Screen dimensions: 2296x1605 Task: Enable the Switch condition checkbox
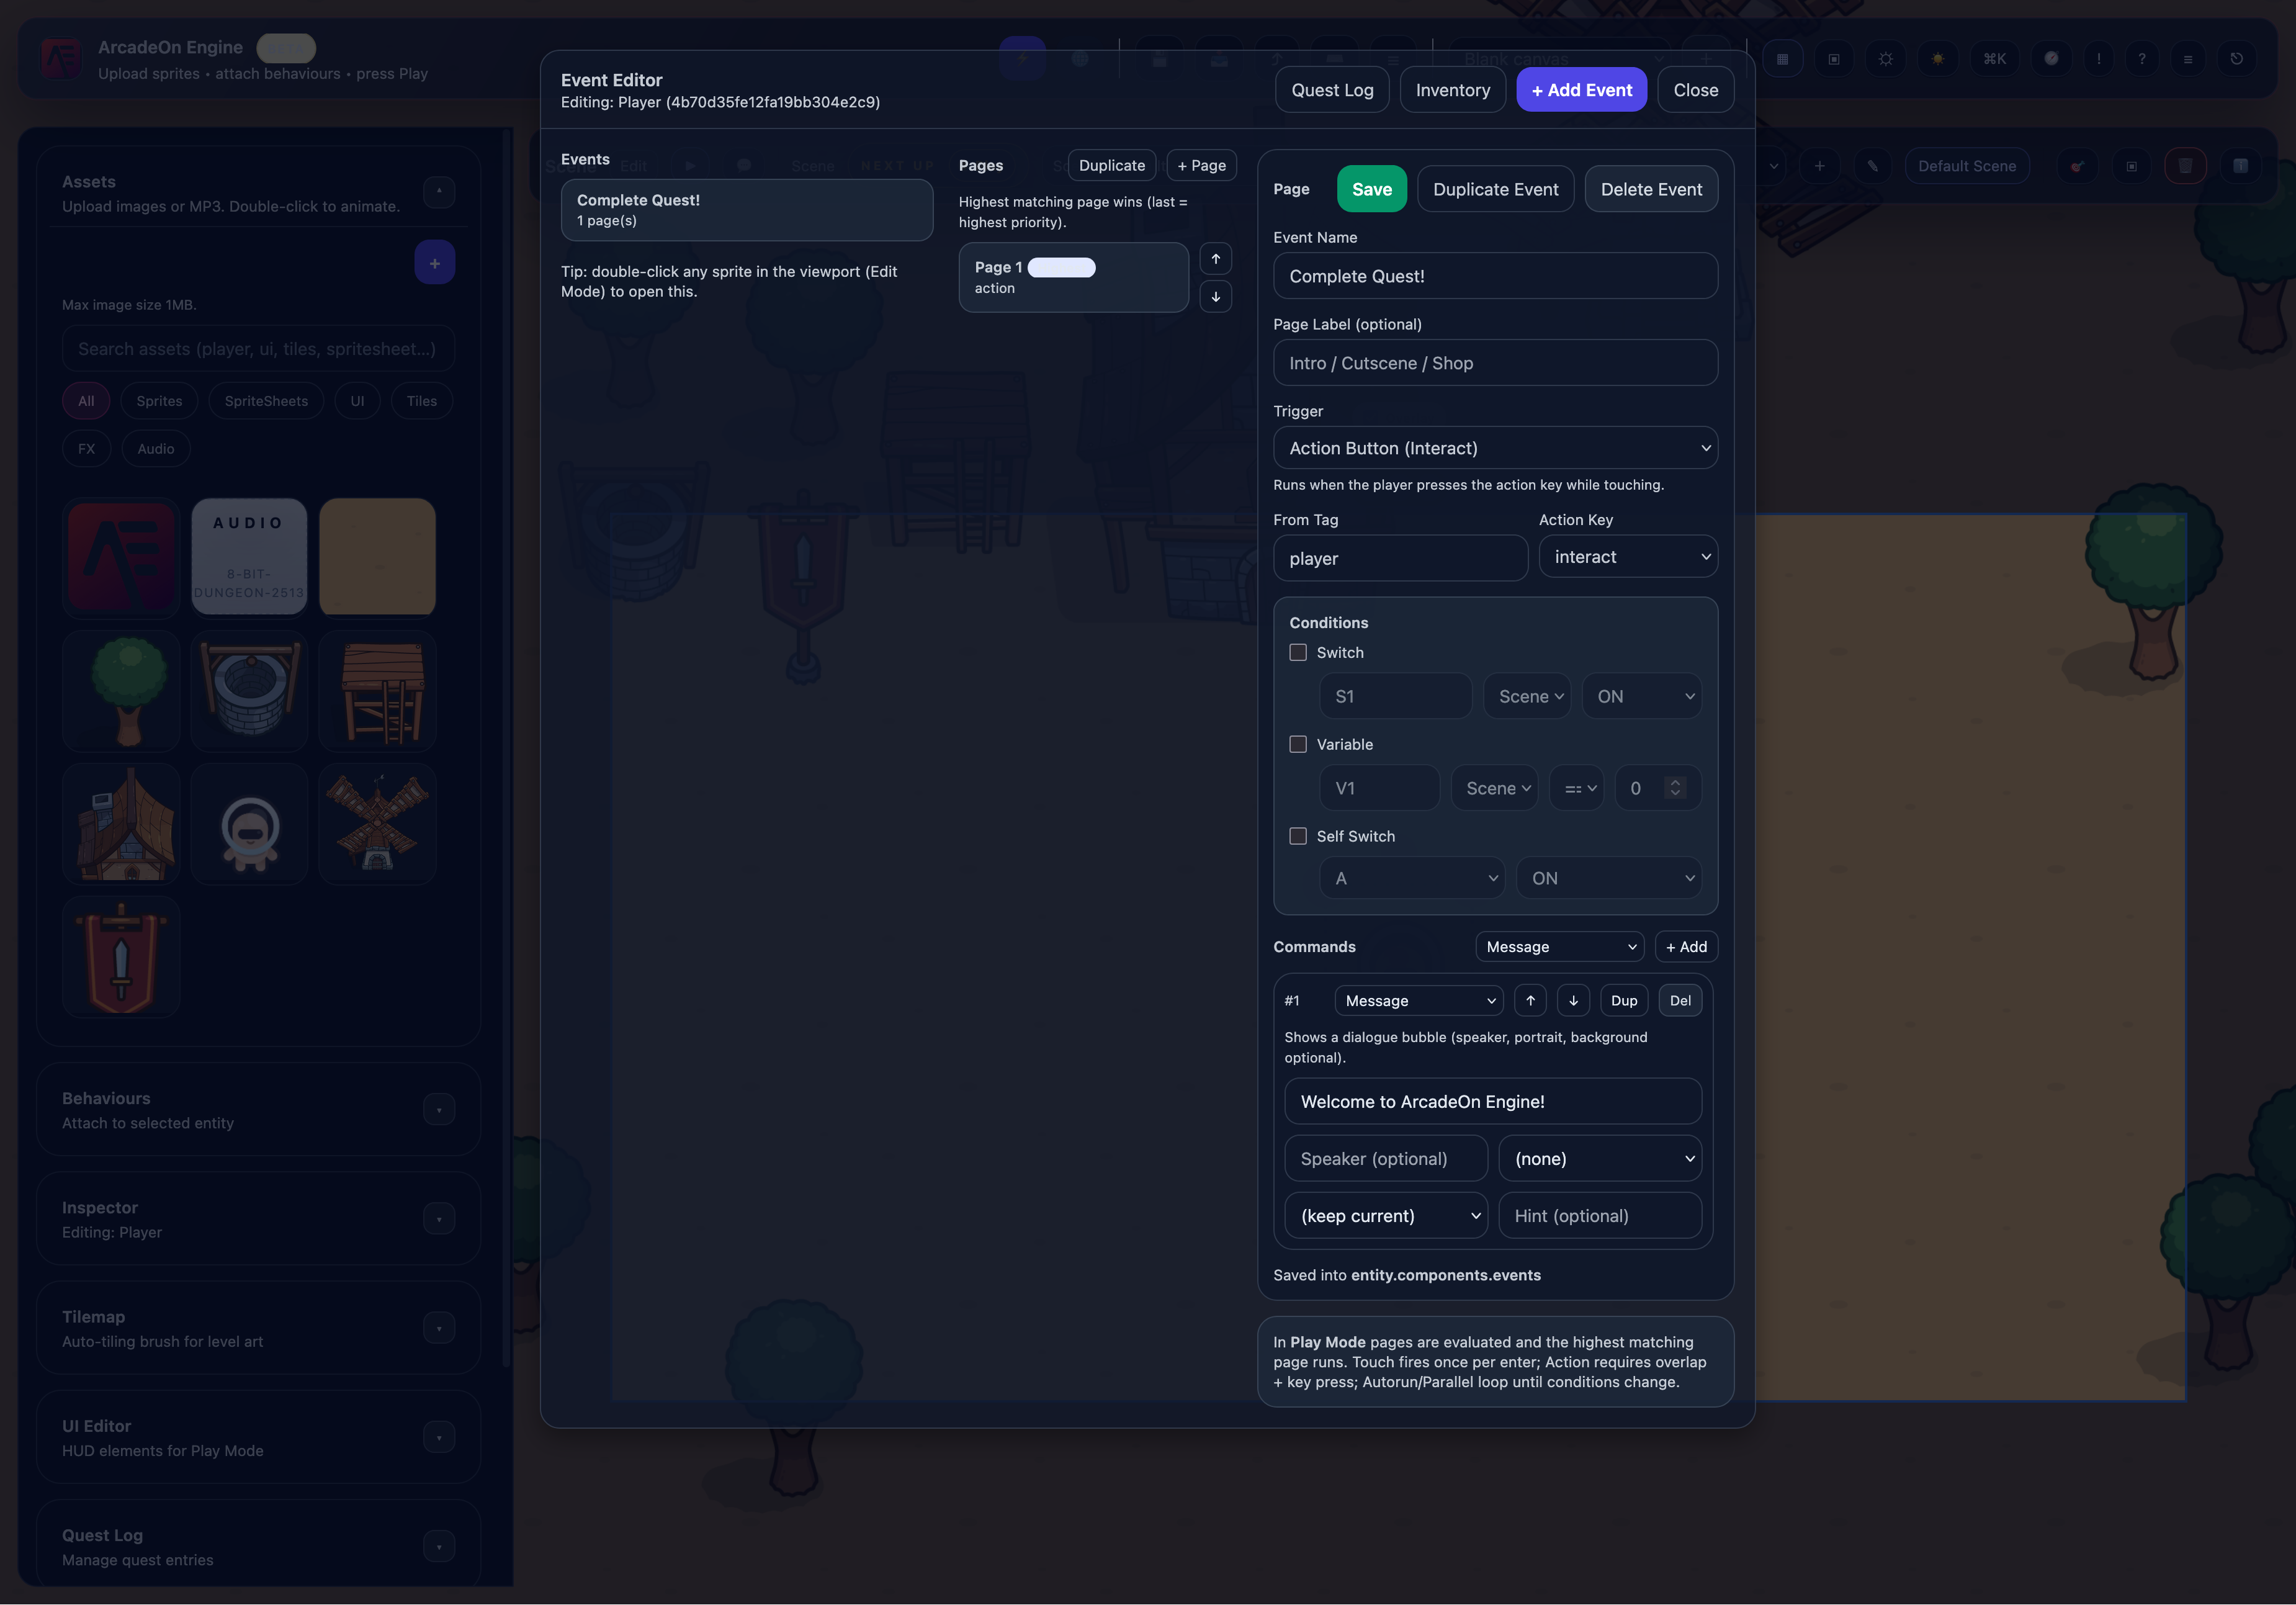coord(1298,652)
